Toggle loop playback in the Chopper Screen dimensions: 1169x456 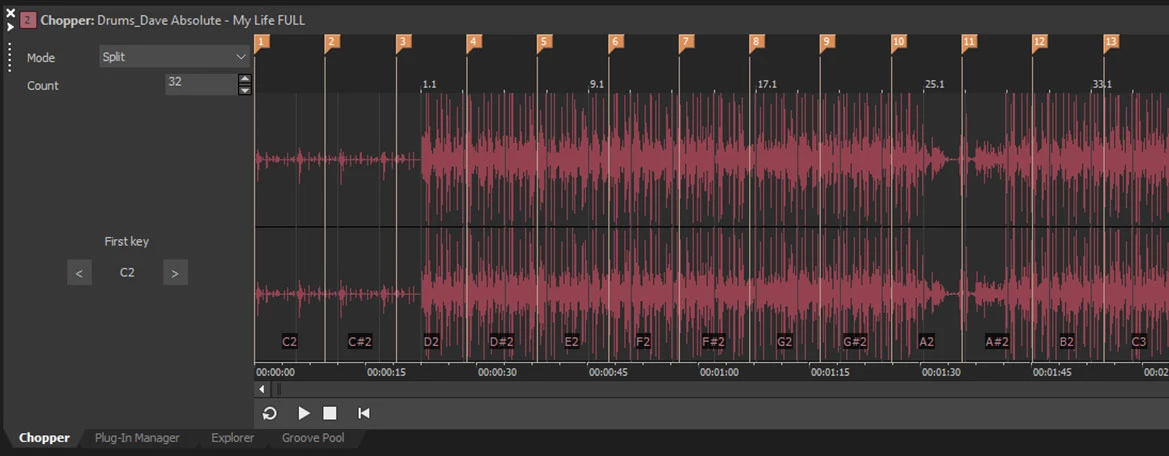pos(270,413)
